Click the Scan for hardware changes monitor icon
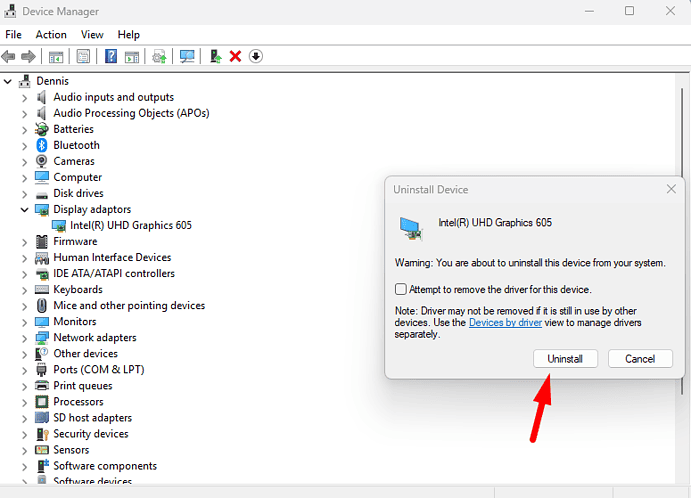Viewport: 691px width, 498px height. click(187, 57)
